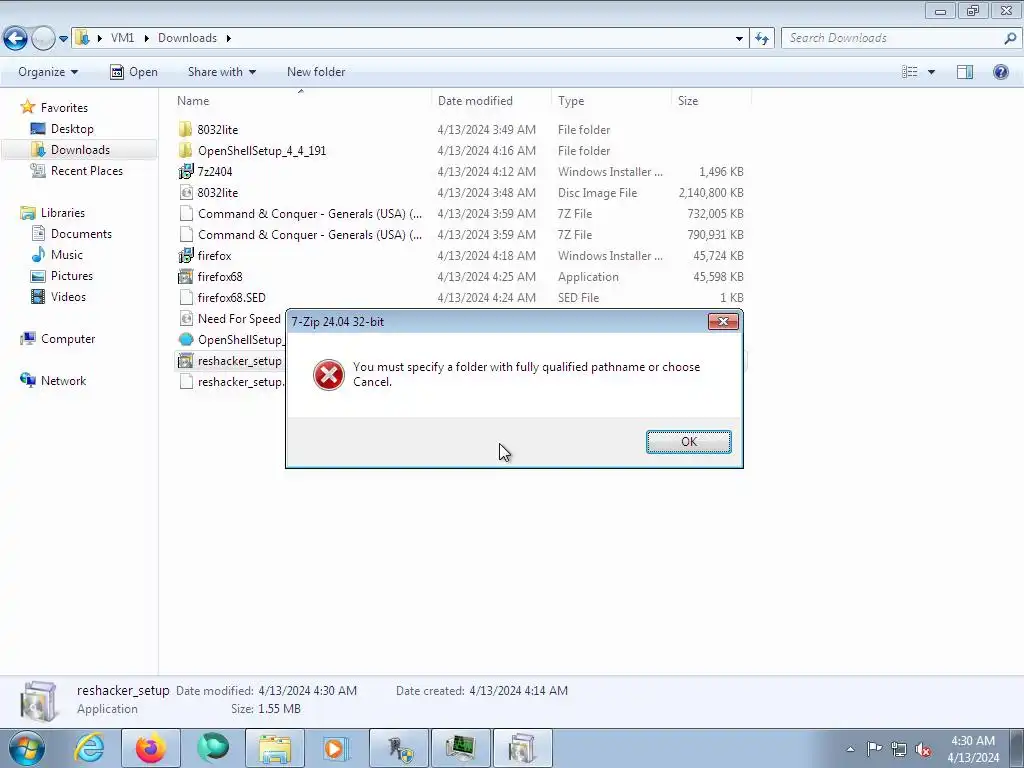Viewport: 1024px width, 768px height.
Task: Open the address bar history dropdown
Action: coord(739,39)
